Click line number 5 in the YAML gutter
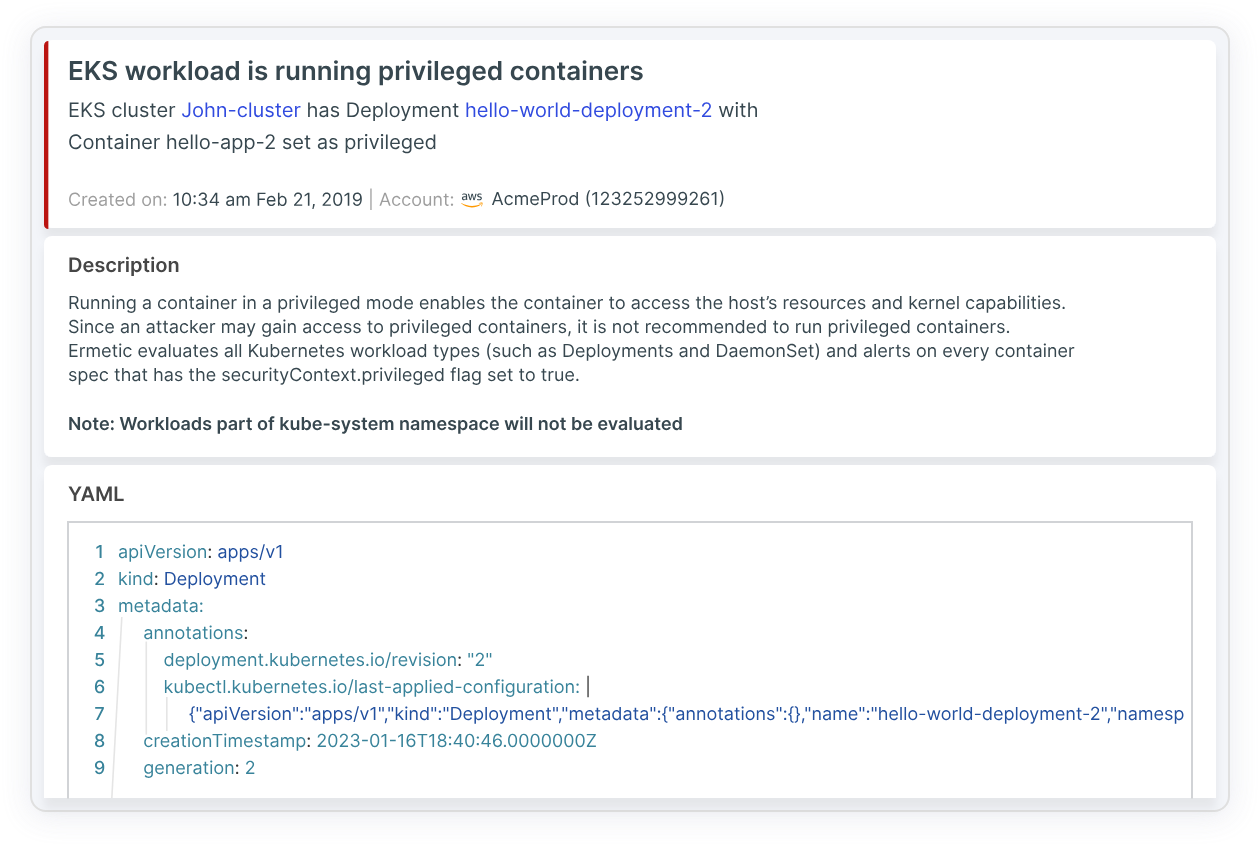 (99, 660)
